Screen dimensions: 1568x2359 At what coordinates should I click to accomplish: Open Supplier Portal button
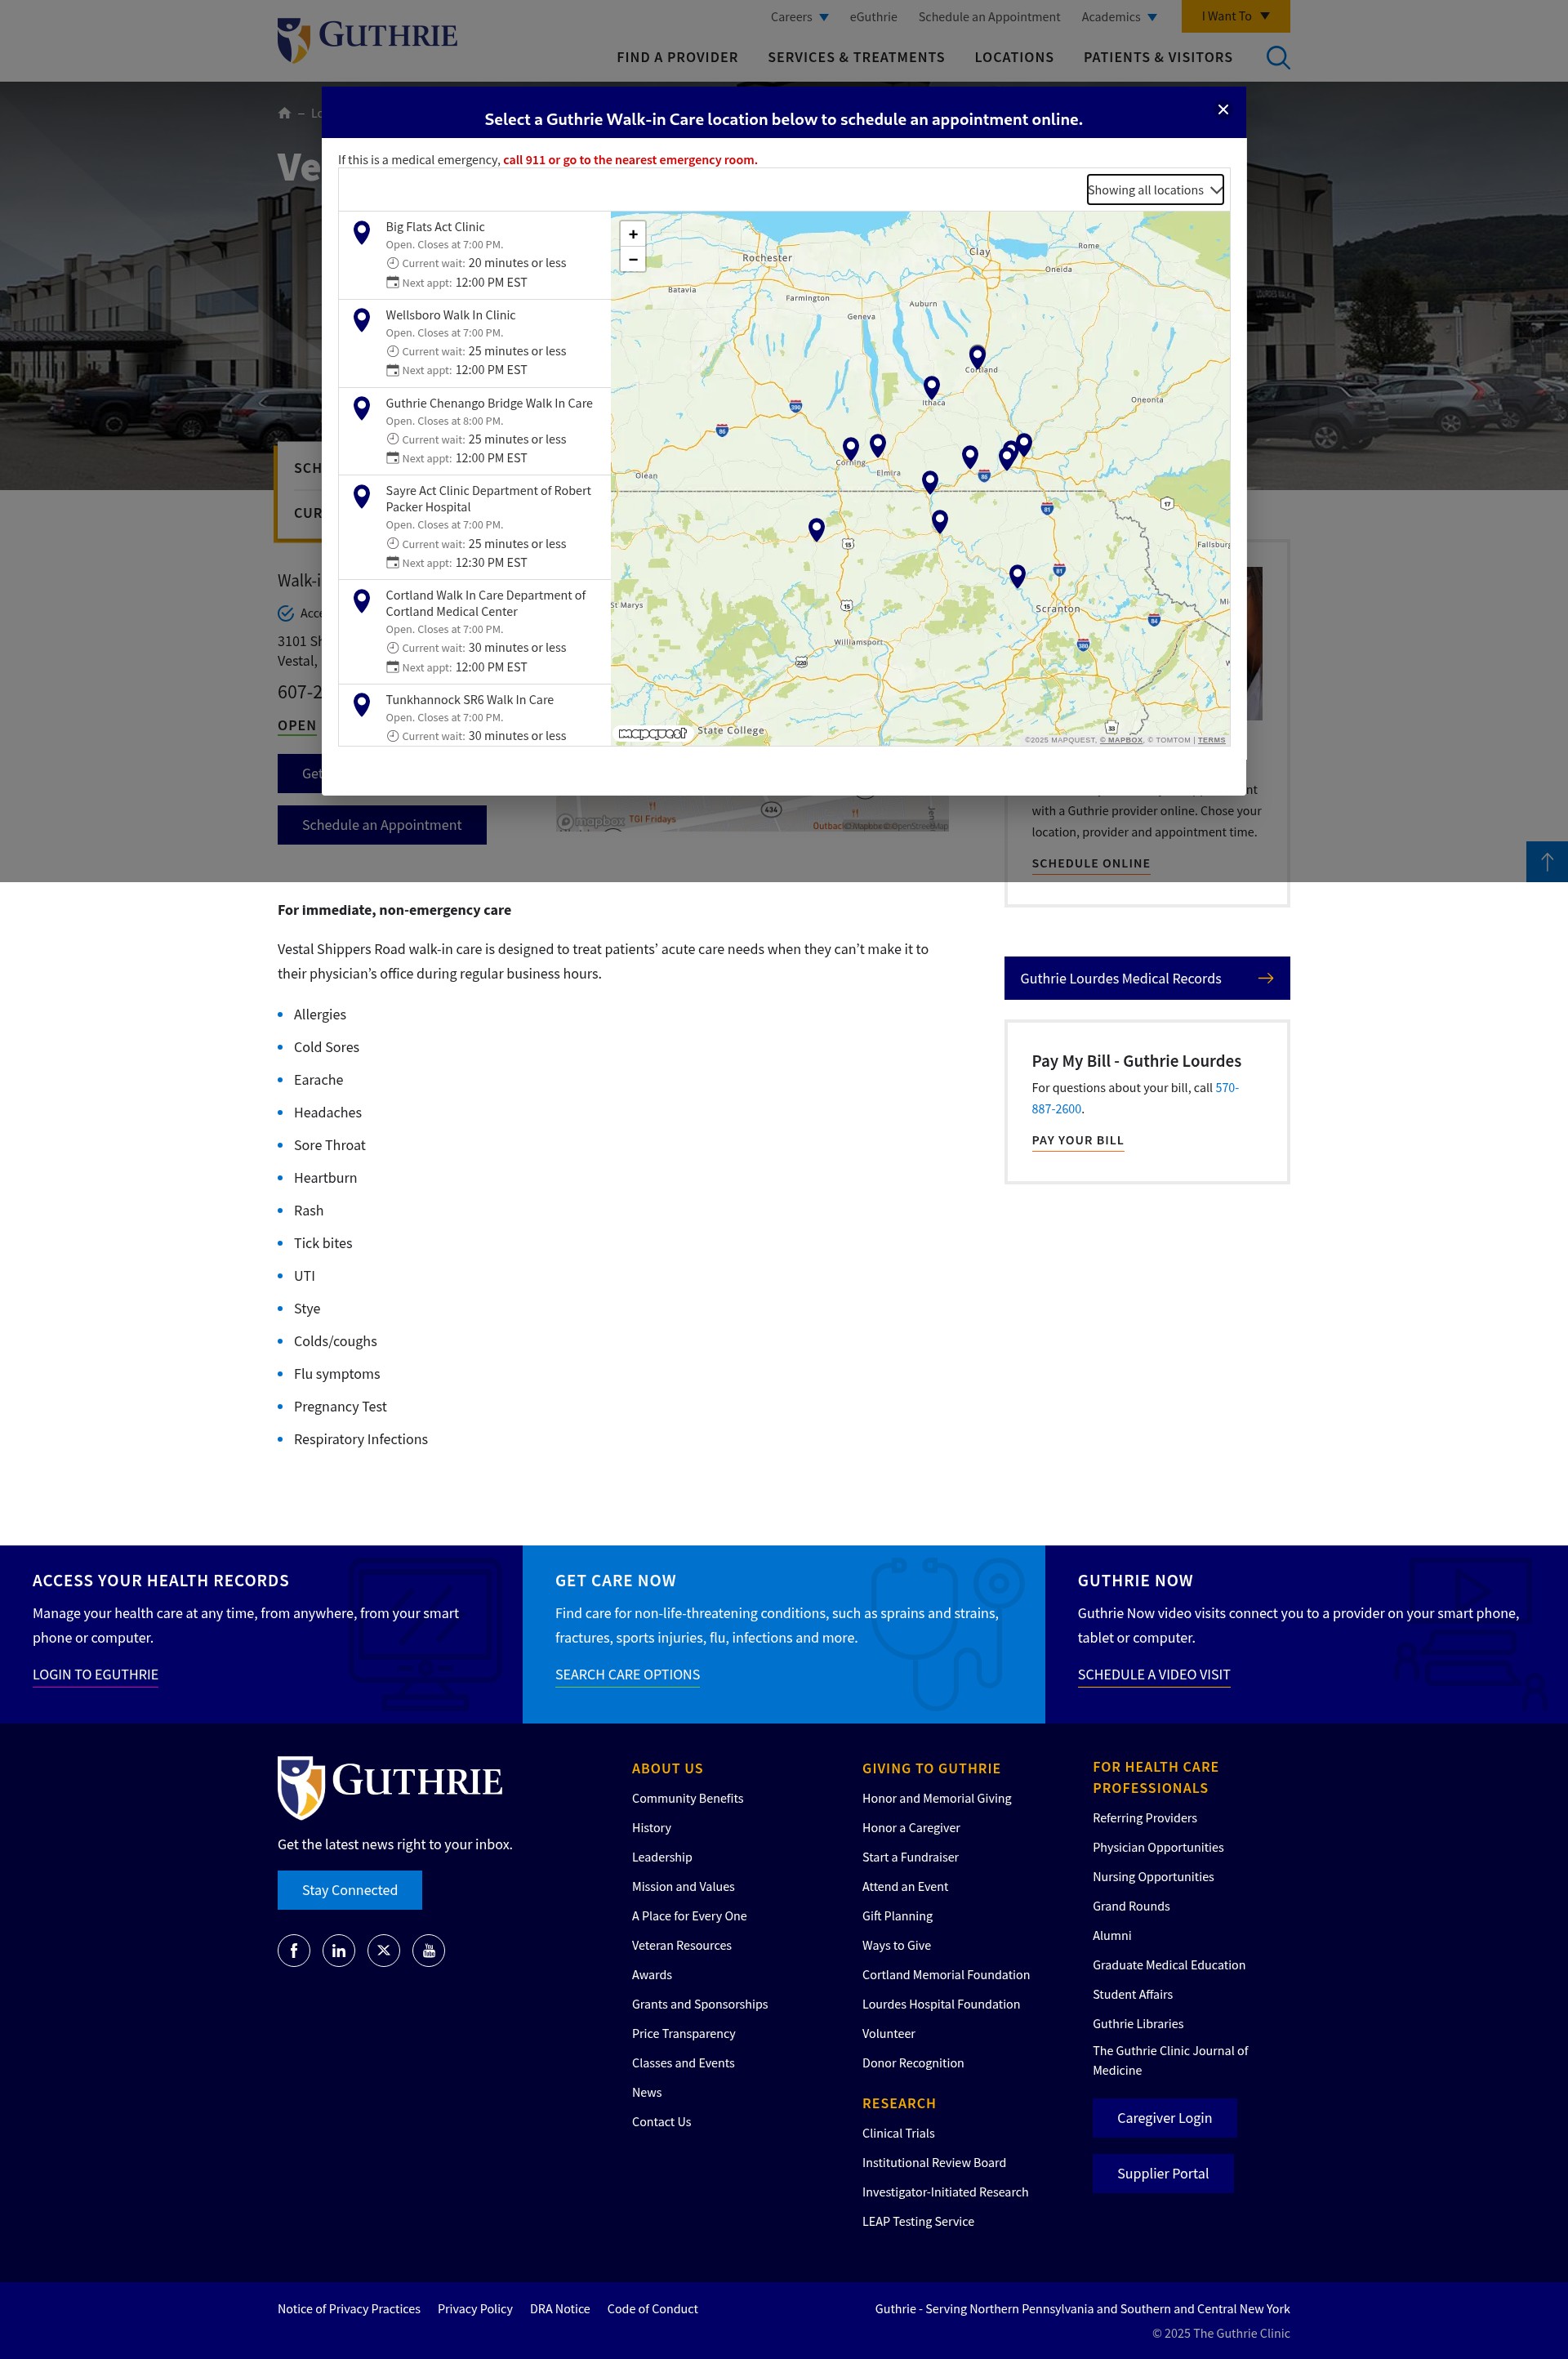coord(1163,2173)
